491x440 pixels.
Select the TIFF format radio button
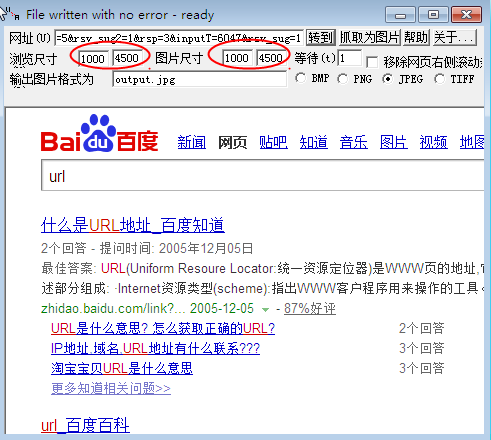439,79
